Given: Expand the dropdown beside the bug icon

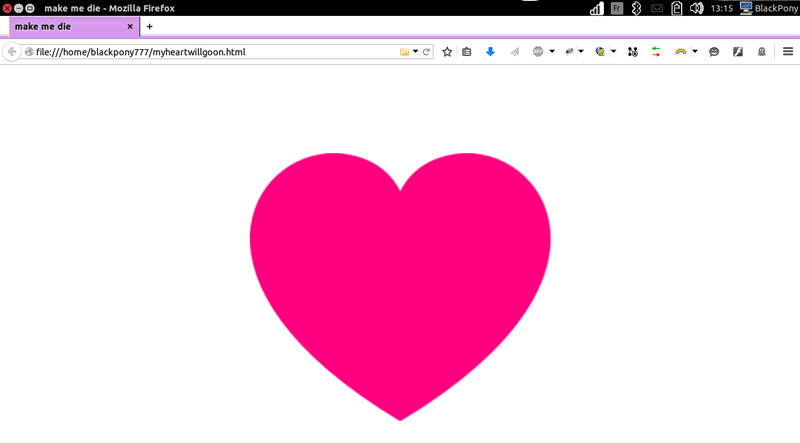Looking at the screenshot, I should pos(581,52).
